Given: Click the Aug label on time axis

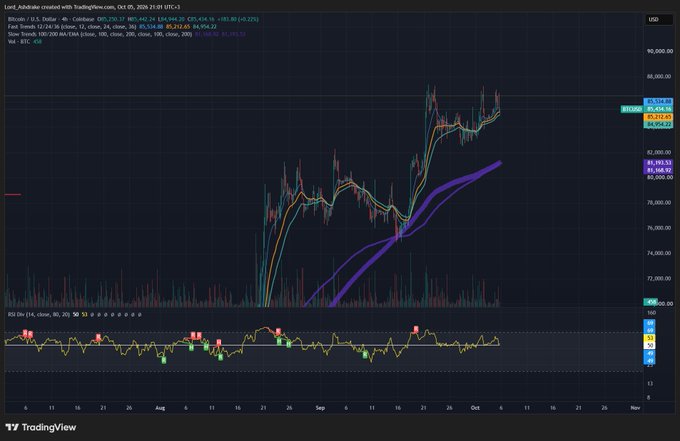Looking at the screenshot, I should pyautogui.click(x=160, y=408).
